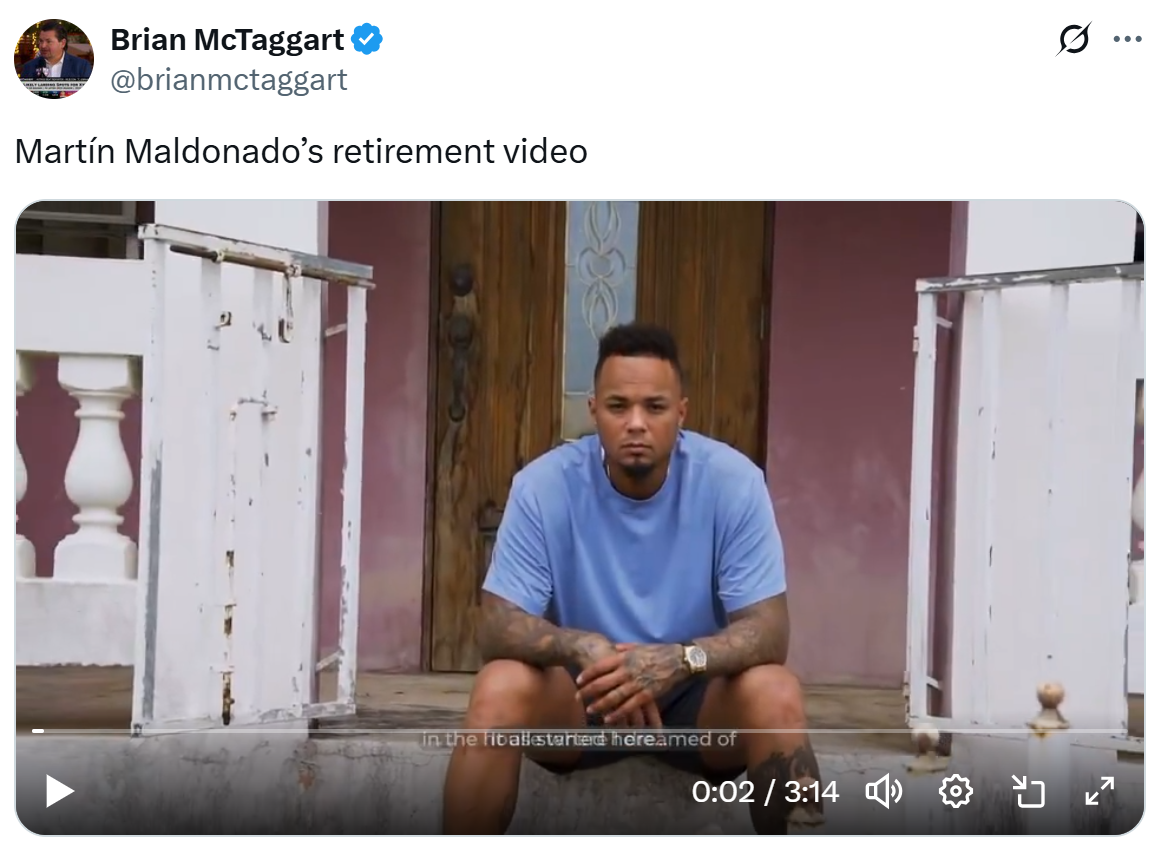Click the Brian McTaggart display name
This screenshot has height=843, width=1161.
(227, 39)
